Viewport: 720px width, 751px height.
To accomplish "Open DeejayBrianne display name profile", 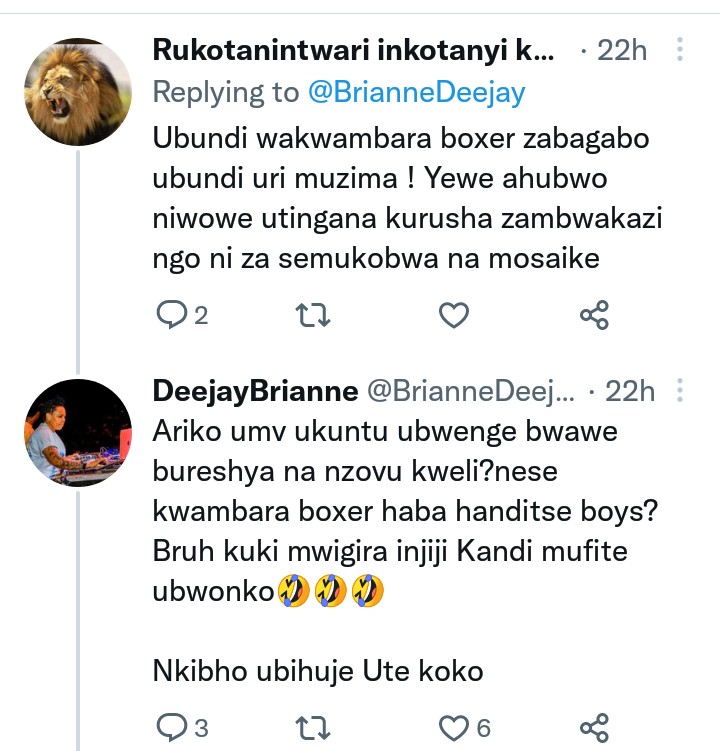I will 255,391.
